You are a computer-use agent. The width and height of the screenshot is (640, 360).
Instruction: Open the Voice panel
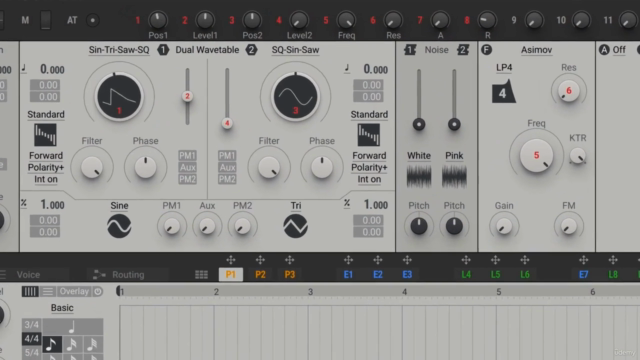tap(28, 275)
